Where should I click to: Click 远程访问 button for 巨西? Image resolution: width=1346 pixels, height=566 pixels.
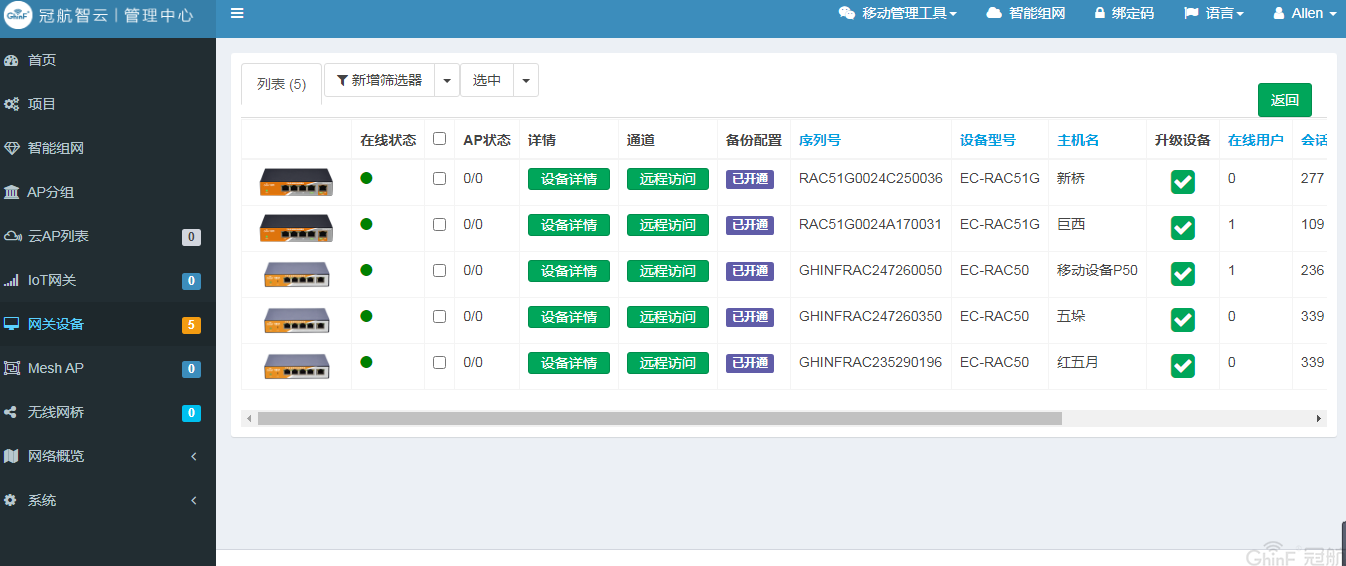[x=668, y=225]
